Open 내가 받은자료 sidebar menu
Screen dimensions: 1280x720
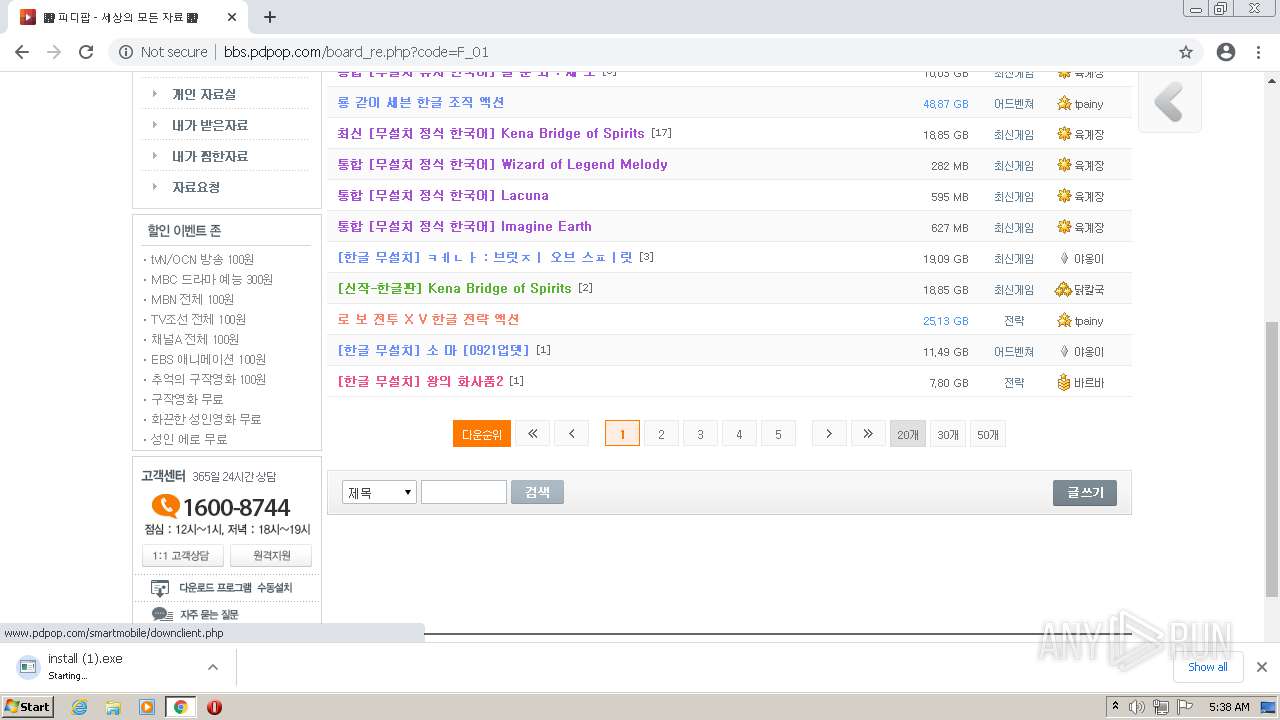point(210,125)
